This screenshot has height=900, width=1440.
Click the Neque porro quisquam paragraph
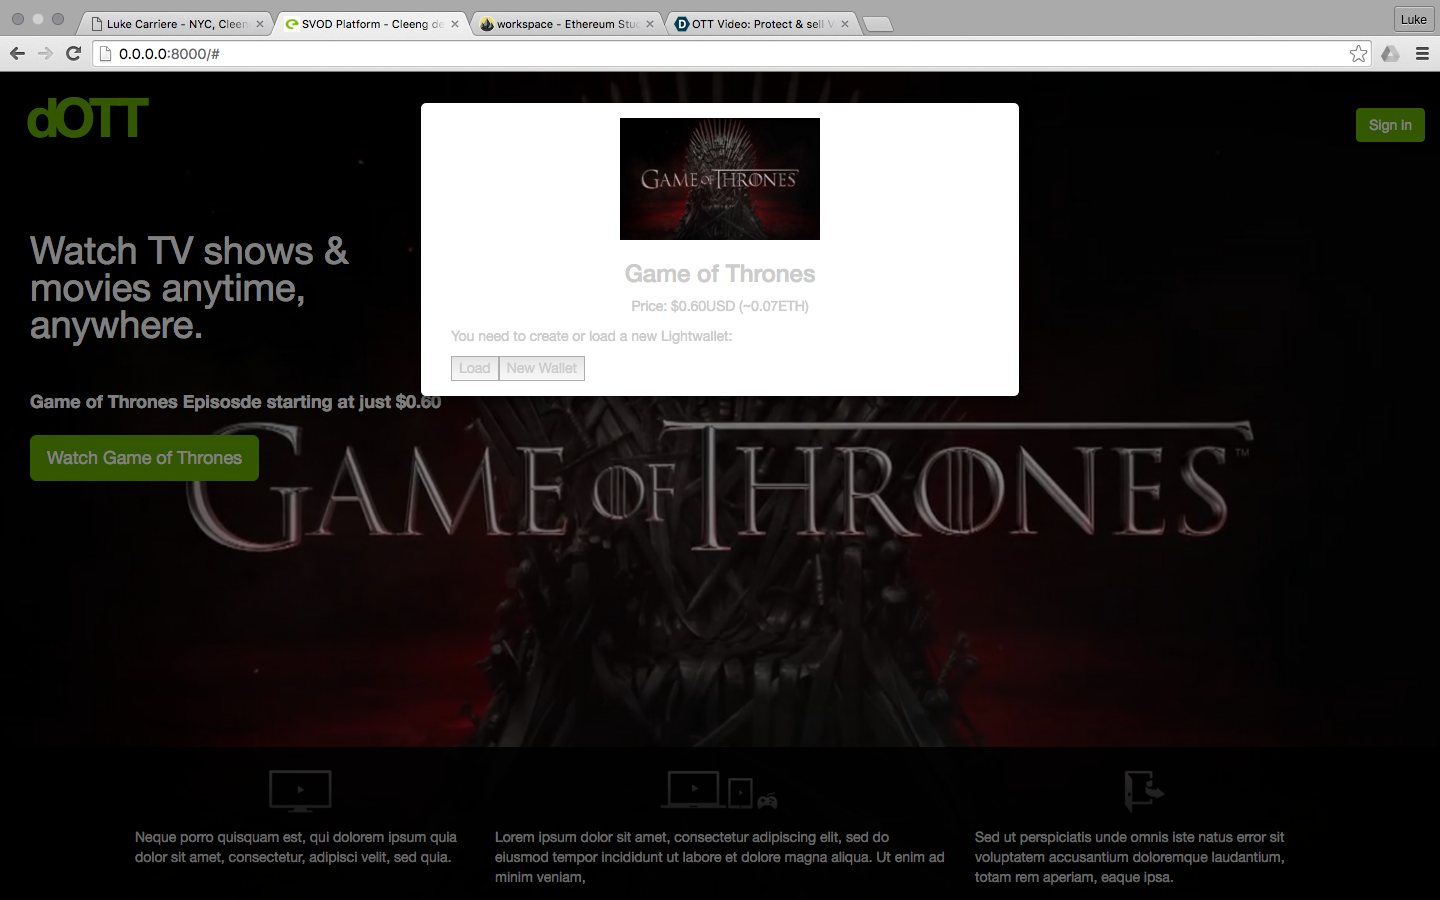click(x=296, y=847)
